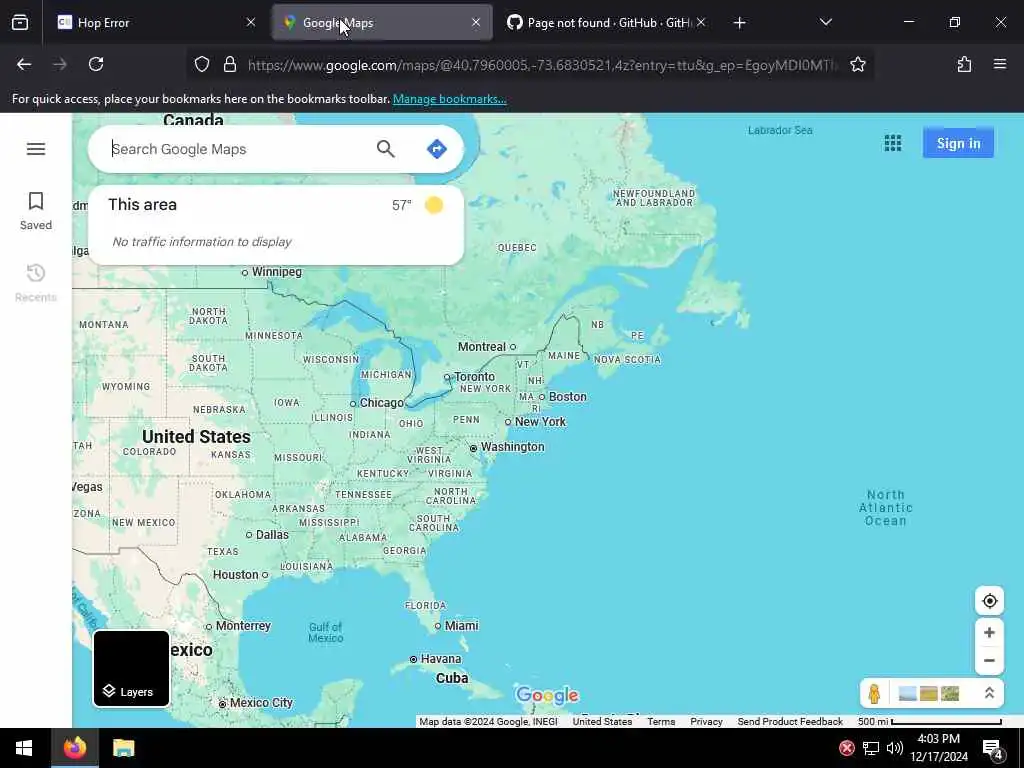Viewport: 1024px width, 768px height.
Task: Open the Saved places panel
Action: 36,211
